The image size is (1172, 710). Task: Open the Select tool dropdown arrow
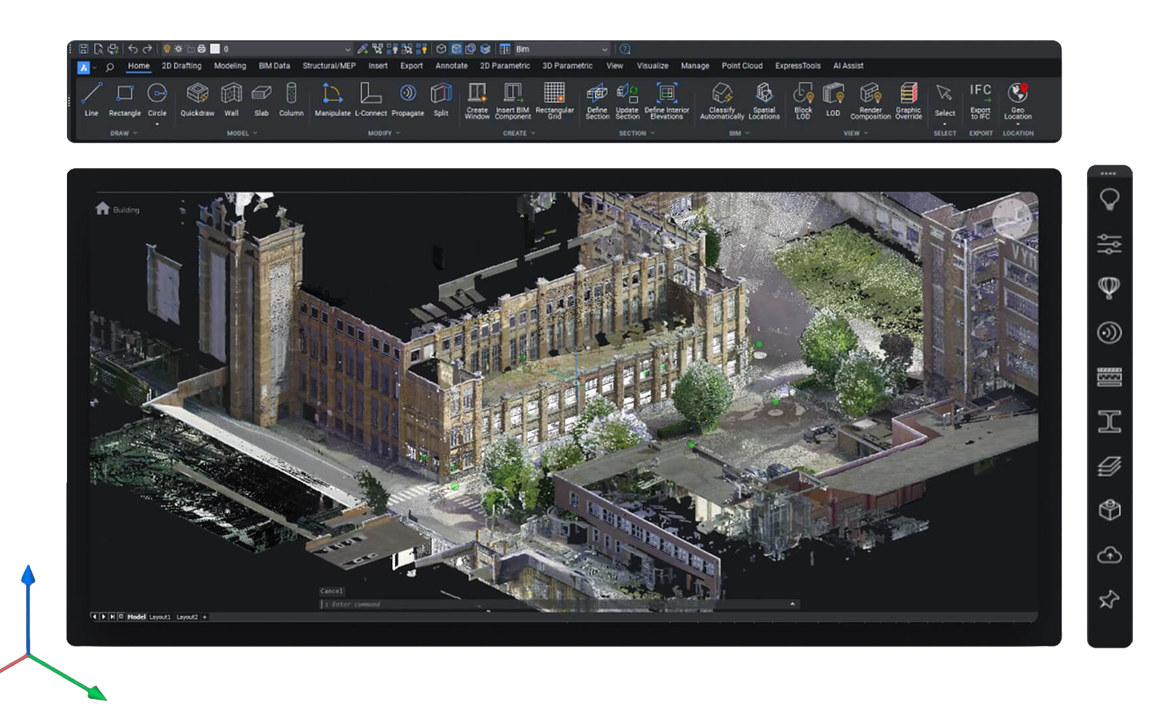tap(944, 122)
